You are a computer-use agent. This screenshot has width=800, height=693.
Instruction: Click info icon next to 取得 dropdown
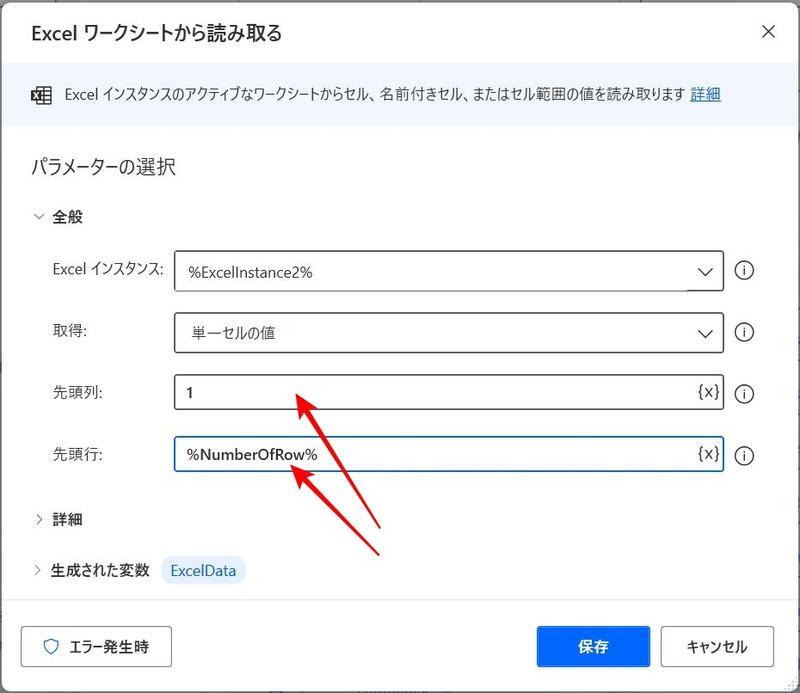[x=744, y=332]
